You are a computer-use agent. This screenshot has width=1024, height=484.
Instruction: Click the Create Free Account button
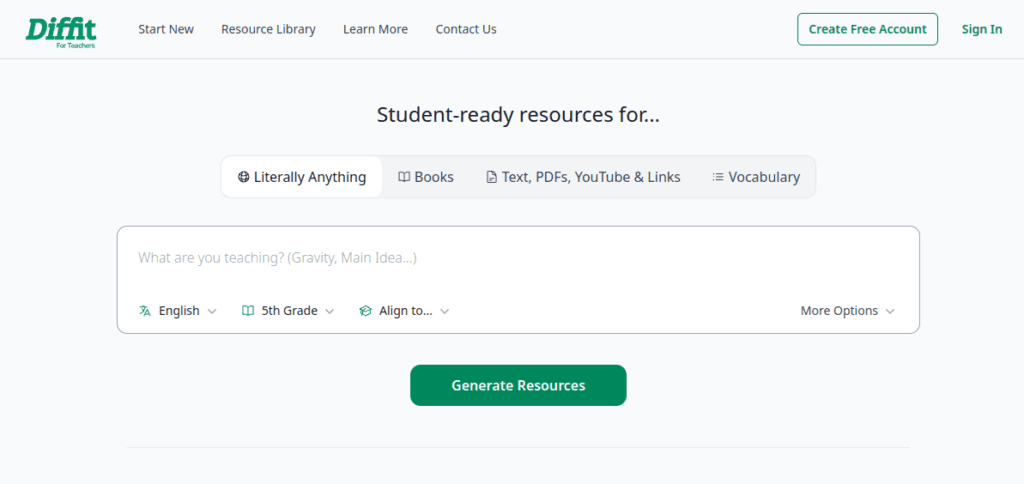pyautogui.click(x=867, y=29)
